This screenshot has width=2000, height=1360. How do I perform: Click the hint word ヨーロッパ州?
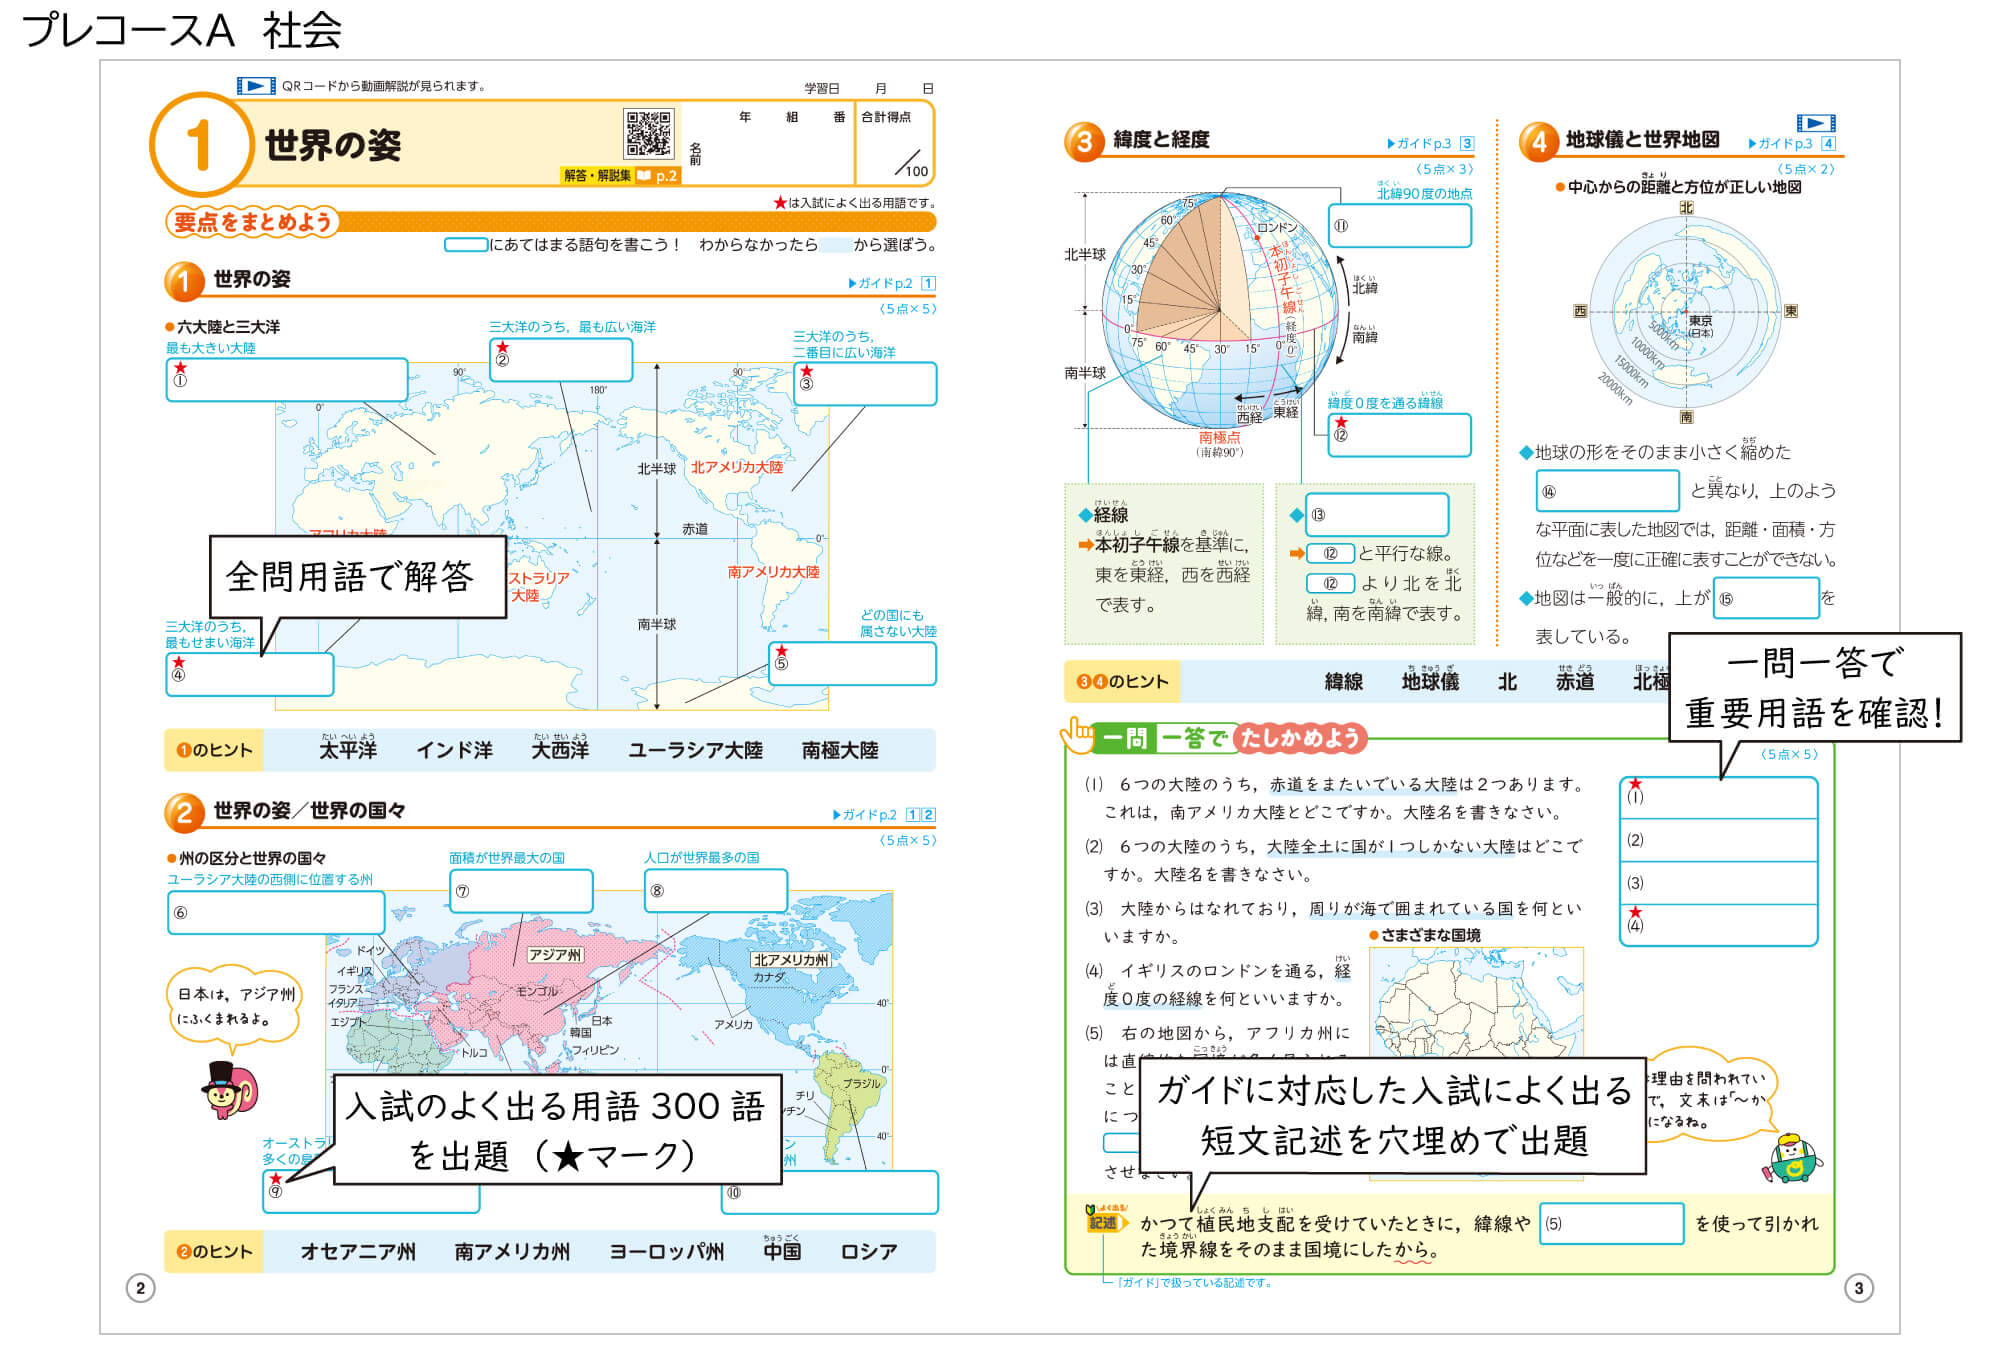coord(667,1252)
